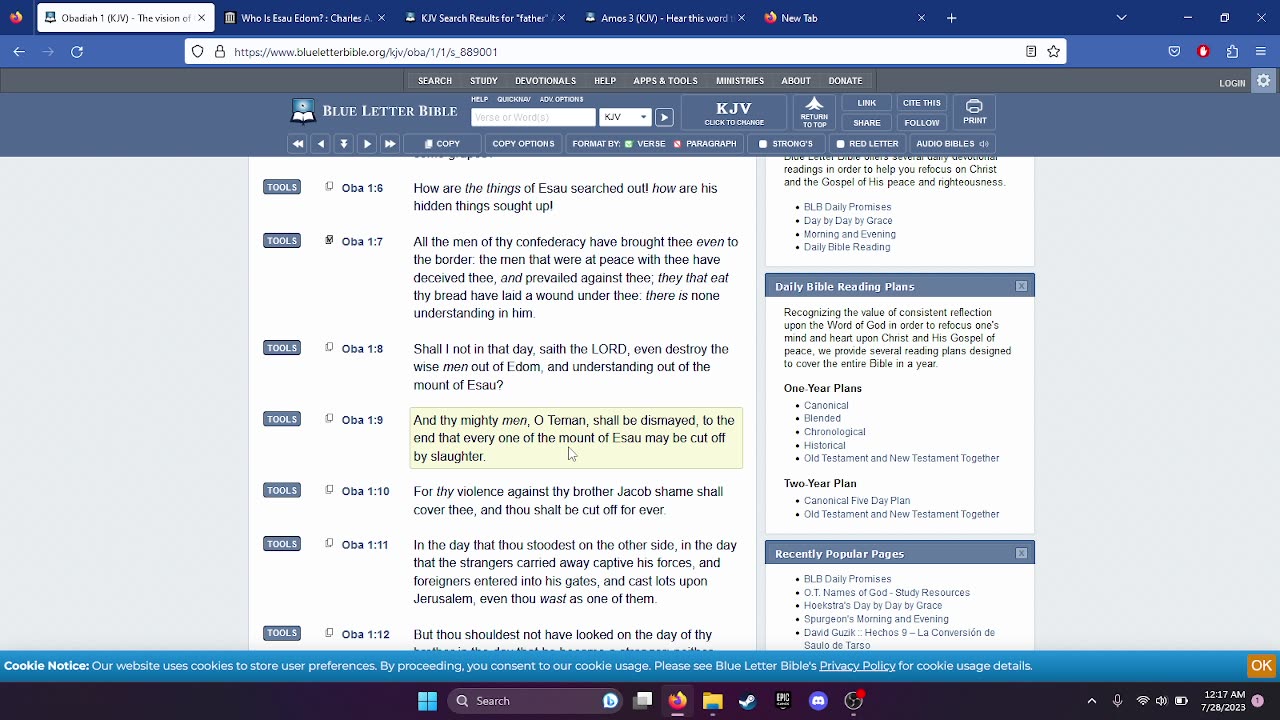Click the COPY OPTIONS button

(x=523, y=144)
